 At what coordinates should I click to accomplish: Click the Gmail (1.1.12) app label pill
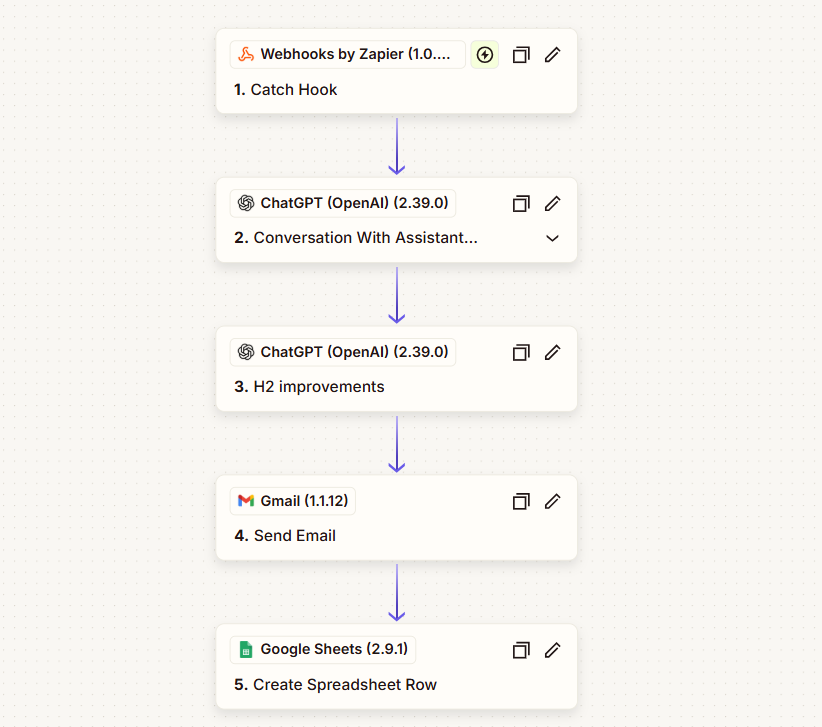[x=292, y=501]
